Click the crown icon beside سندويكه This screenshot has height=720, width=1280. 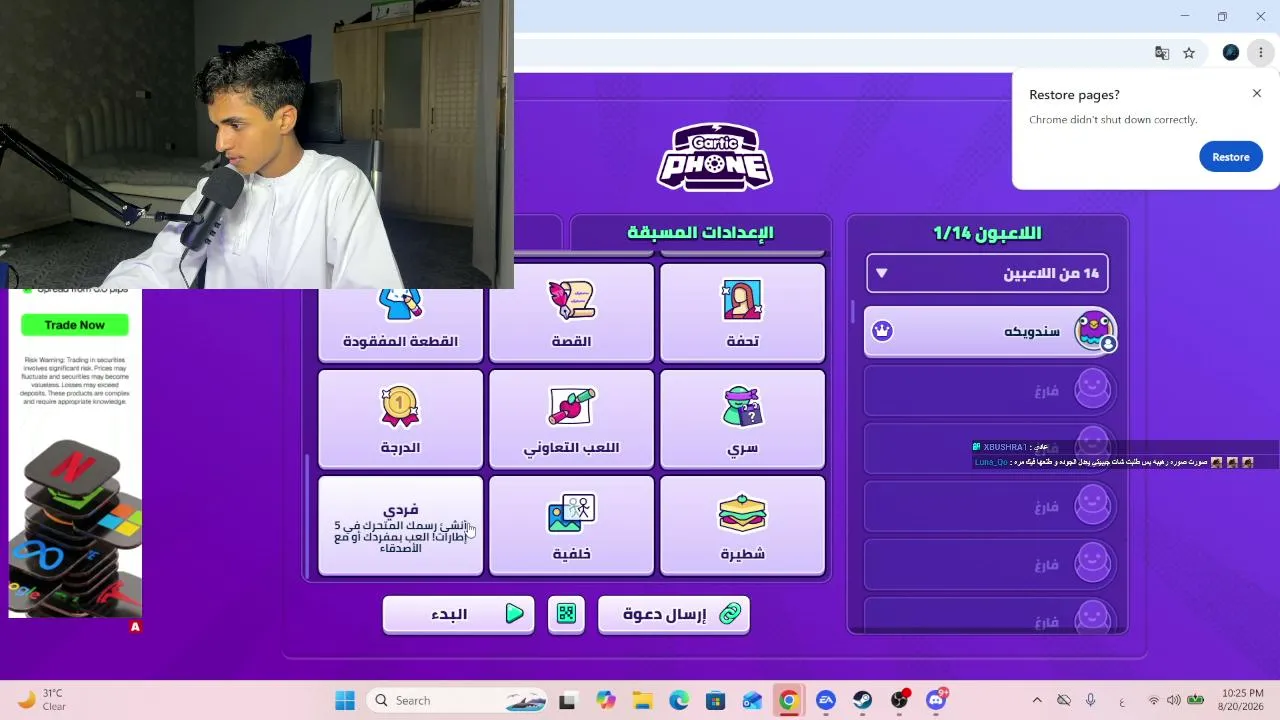tap(882, 331)
